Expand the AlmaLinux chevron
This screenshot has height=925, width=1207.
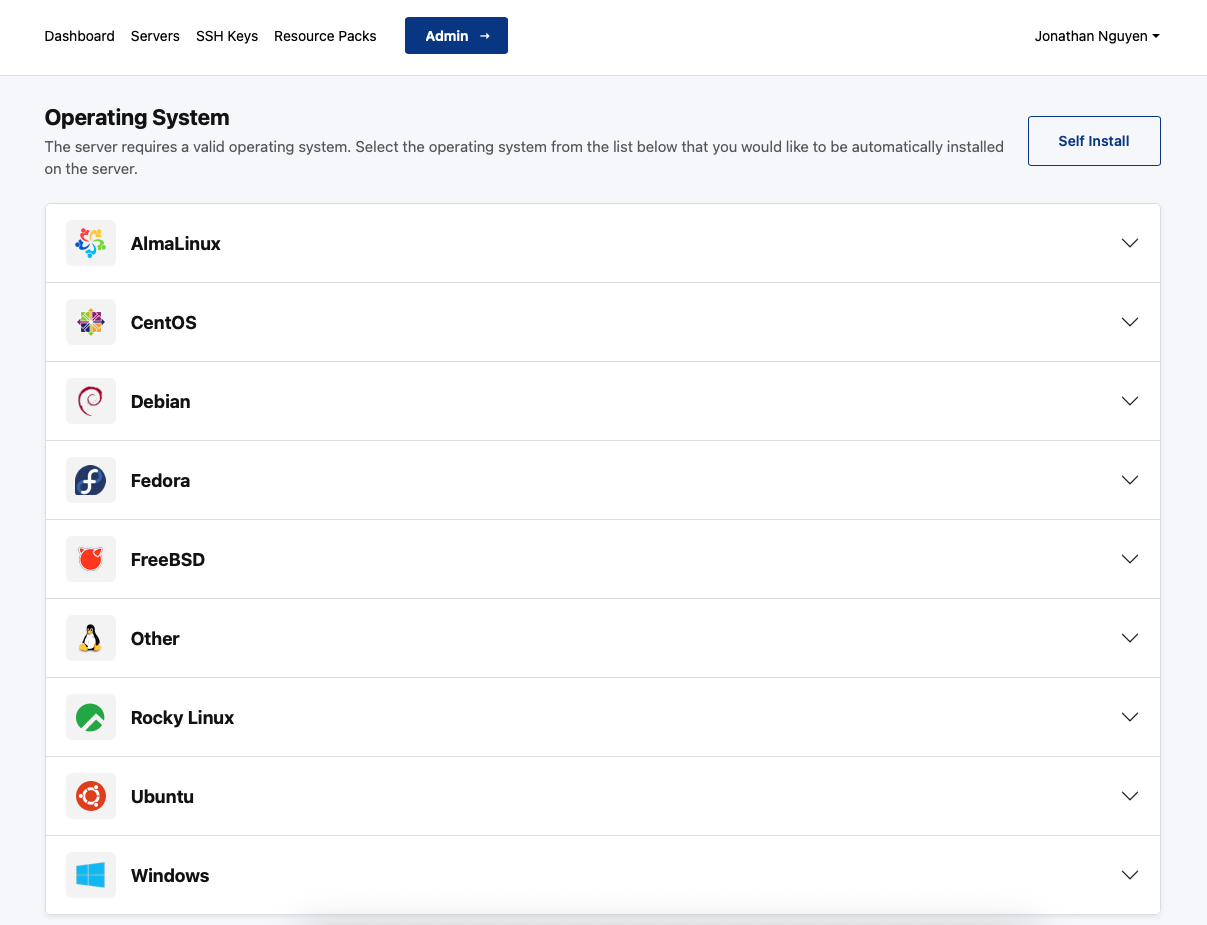point(1130,243)
